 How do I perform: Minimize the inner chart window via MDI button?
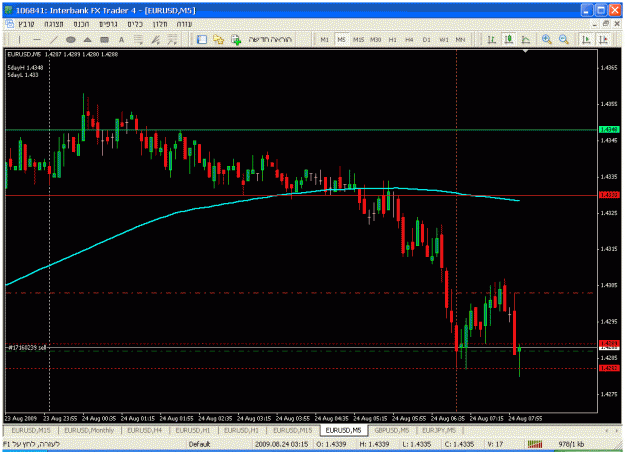tap(595, 24)
